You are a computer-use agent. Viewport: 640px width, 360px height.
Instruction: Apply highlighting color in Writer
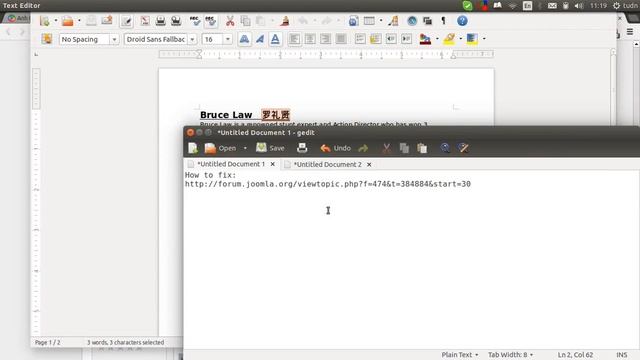pyautogui.click(x=449, y=39)
